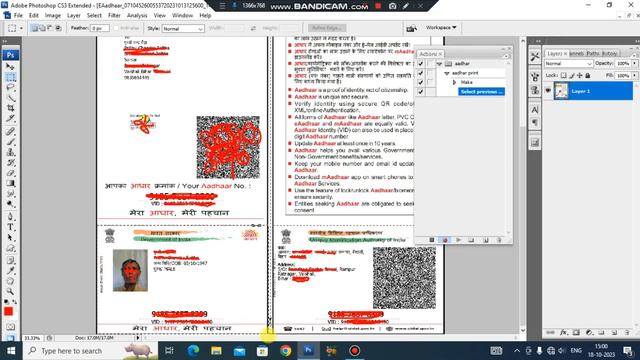The height and width of the screenshot is (360, 640).
Task: Click the Refine Edge button
Action: coord(327,28)
